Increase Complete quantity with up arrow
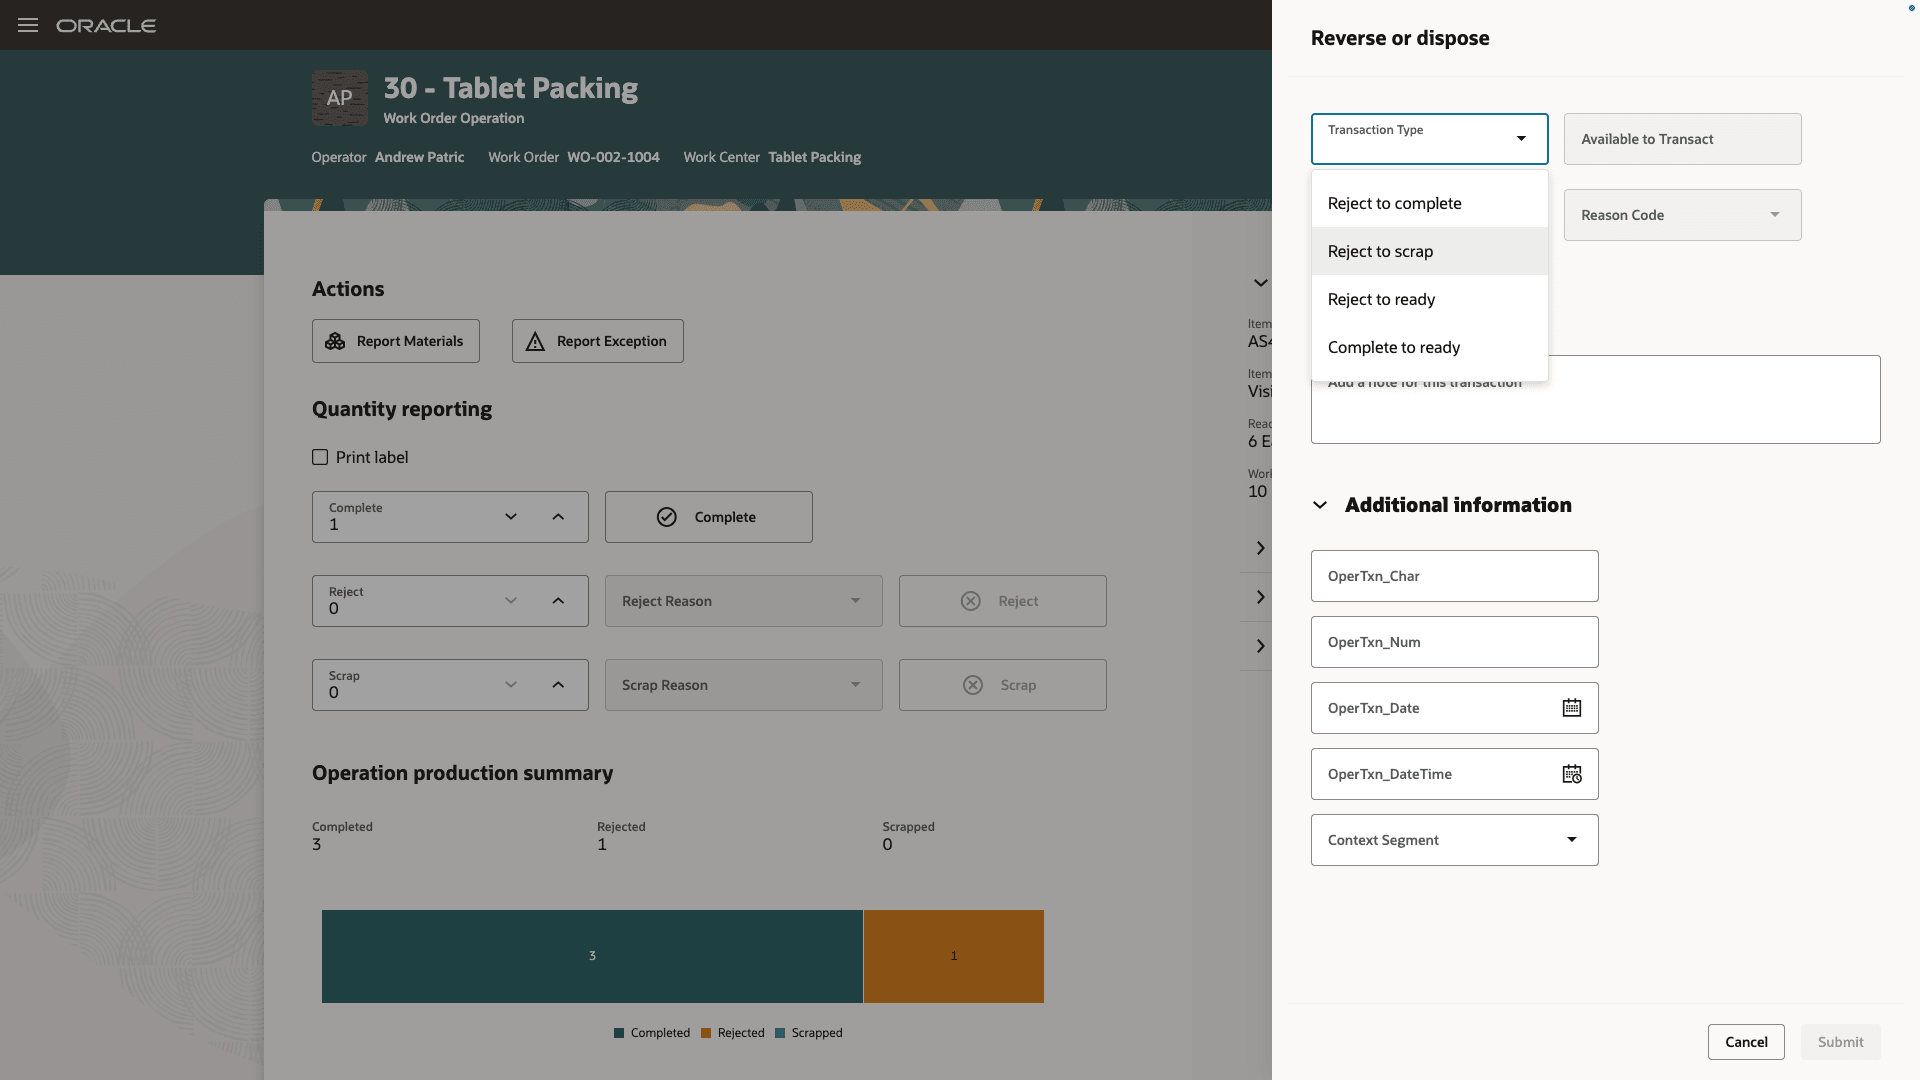 [x=558, y=517]
